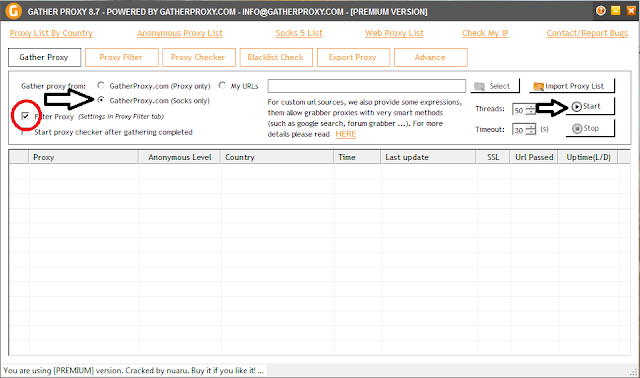Open the help question-mark icon in title bar

[x=600, y=11]
